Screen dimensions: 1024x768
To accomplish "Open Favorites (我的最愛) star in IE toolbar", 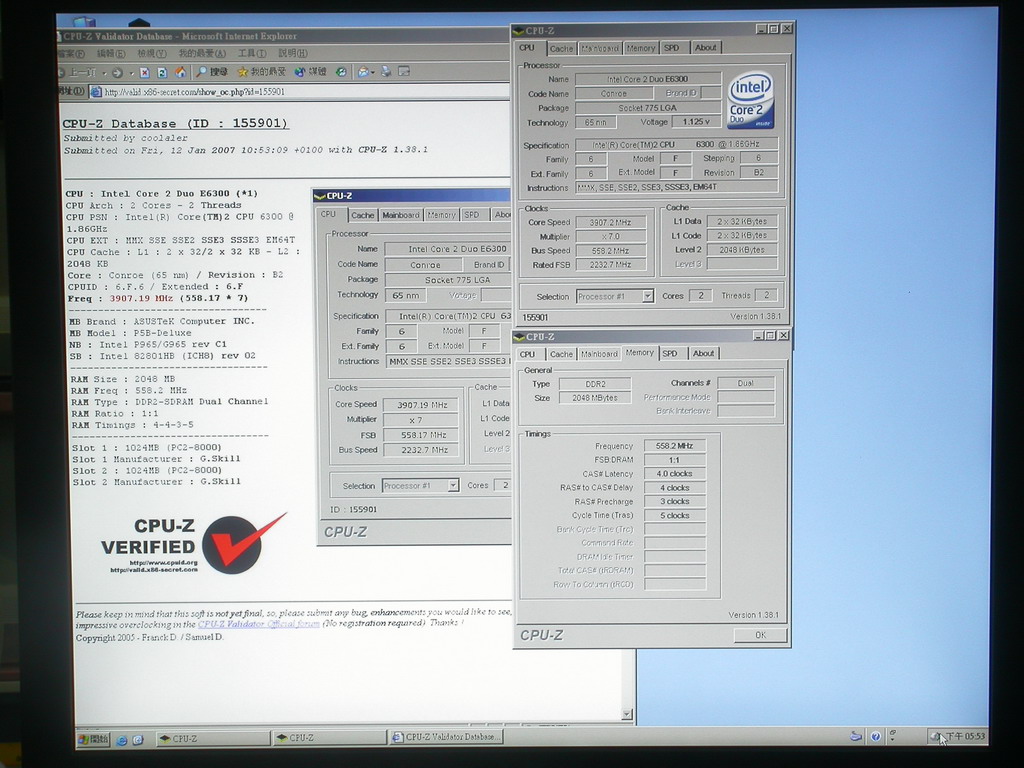I will pos(261,72).
